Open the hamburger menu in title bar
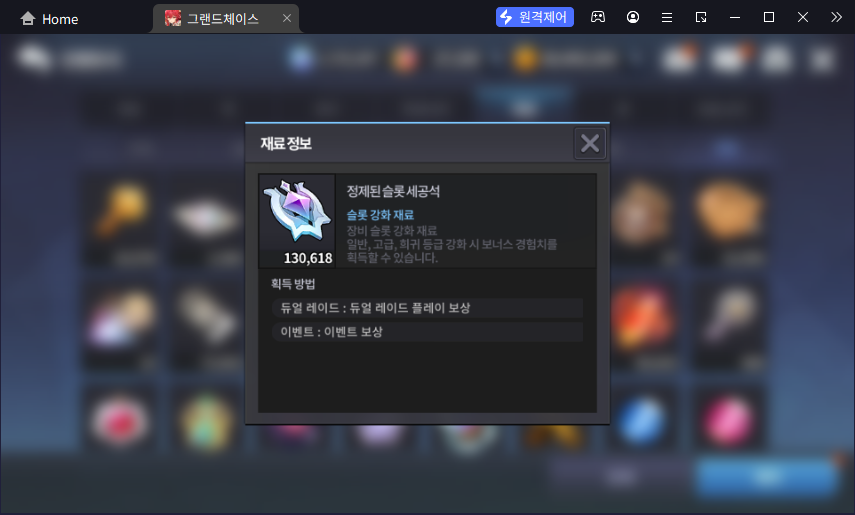 (666, 17)
